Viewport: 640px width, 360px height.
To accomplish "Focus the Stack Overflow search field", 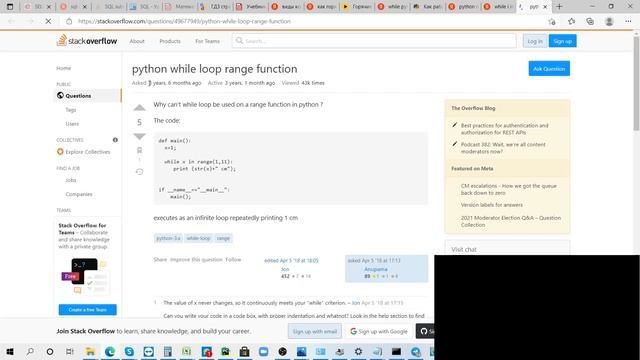I will [374, 41].
